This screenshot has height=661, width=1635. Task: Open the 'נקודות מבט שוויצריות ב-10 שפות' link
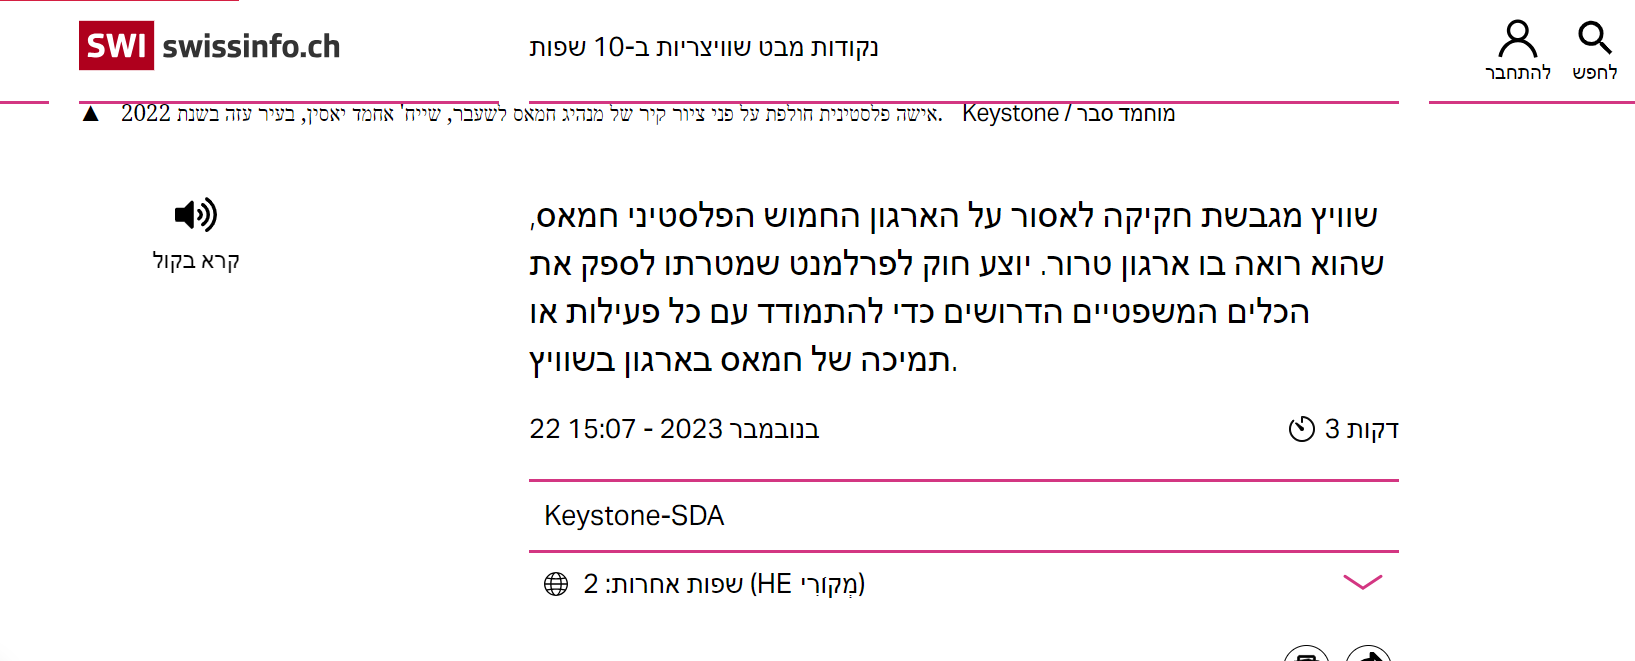click(703, 47)
